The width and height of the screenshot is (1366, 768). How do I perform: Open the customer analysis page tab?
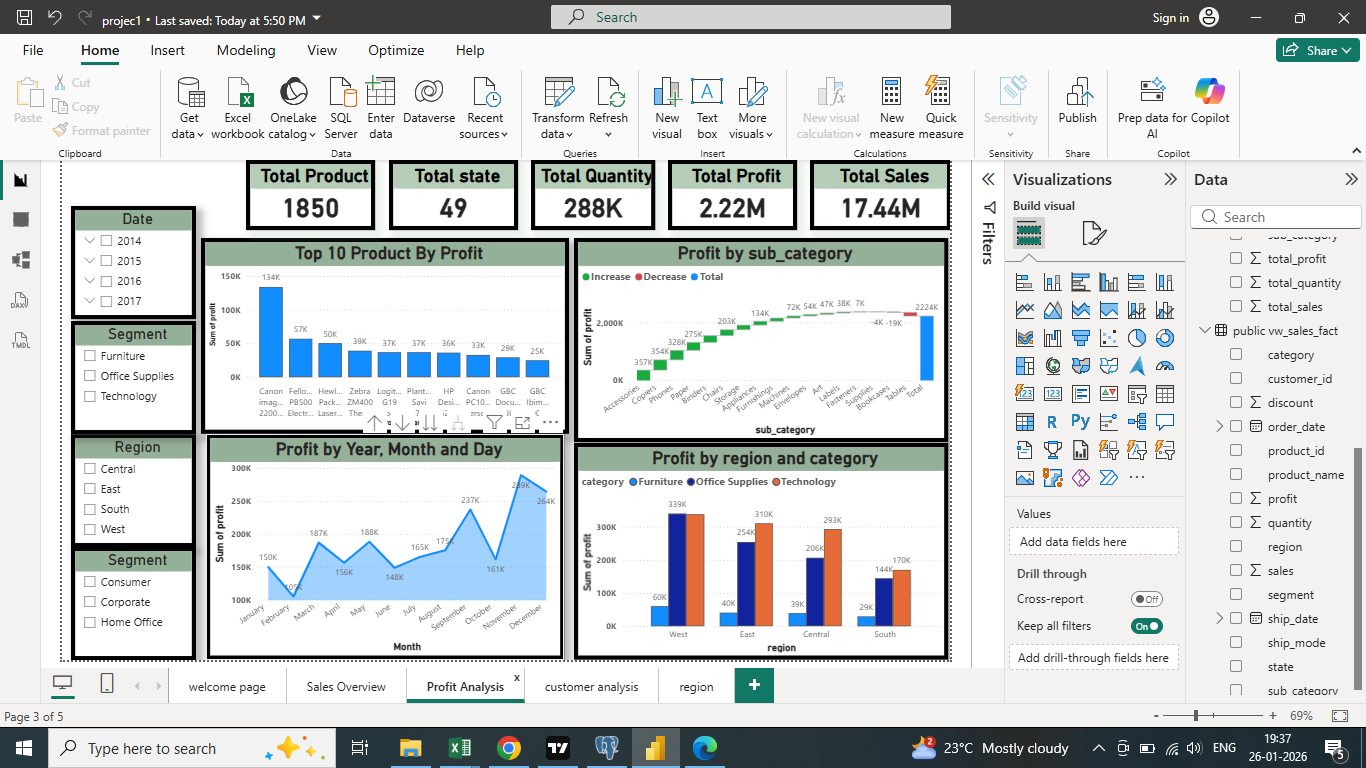tap(592, 687)
